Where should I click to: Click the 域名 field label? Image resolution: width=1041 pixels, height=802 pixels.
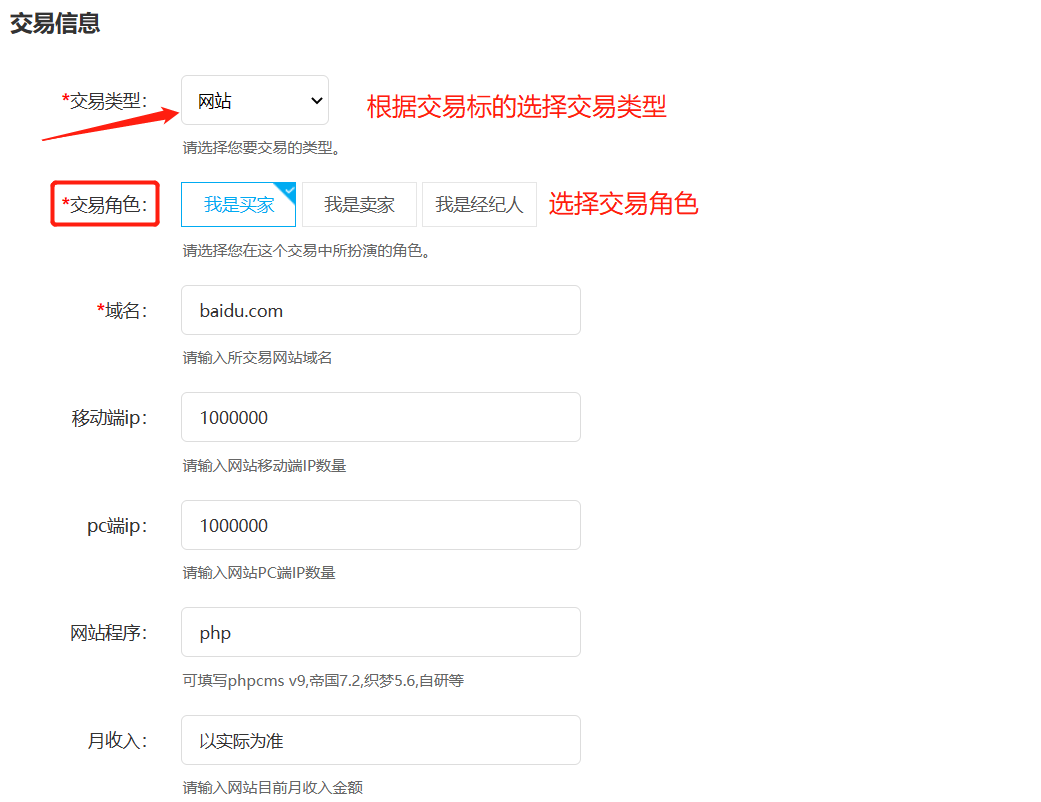[x=122, y=311]
